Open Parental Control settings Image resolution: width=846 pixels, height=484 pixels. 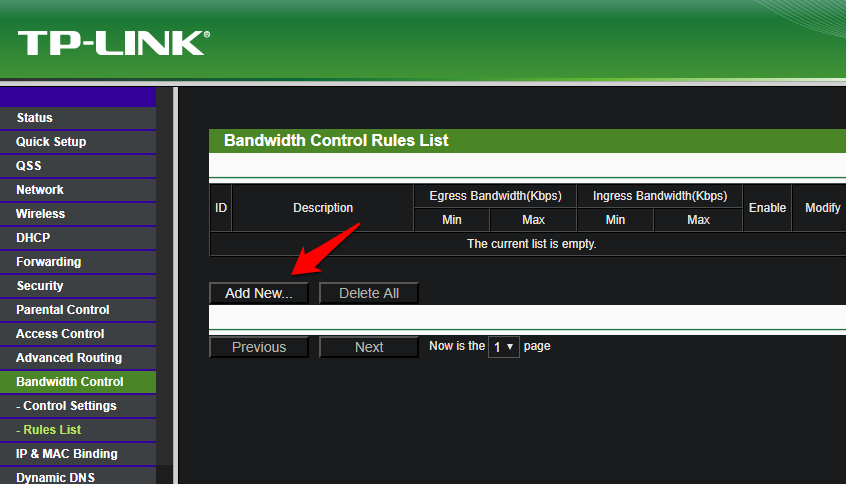(78, 310)
